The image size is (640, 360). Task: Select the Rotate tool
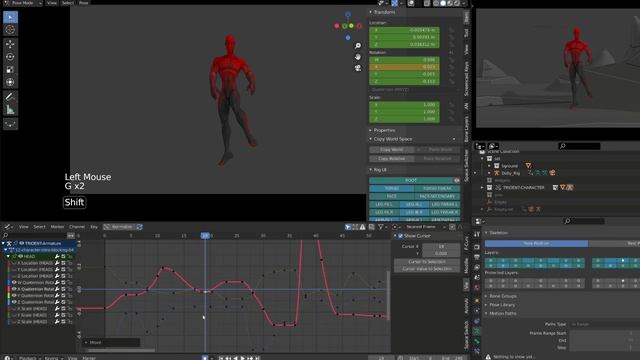tap(10, 57)
